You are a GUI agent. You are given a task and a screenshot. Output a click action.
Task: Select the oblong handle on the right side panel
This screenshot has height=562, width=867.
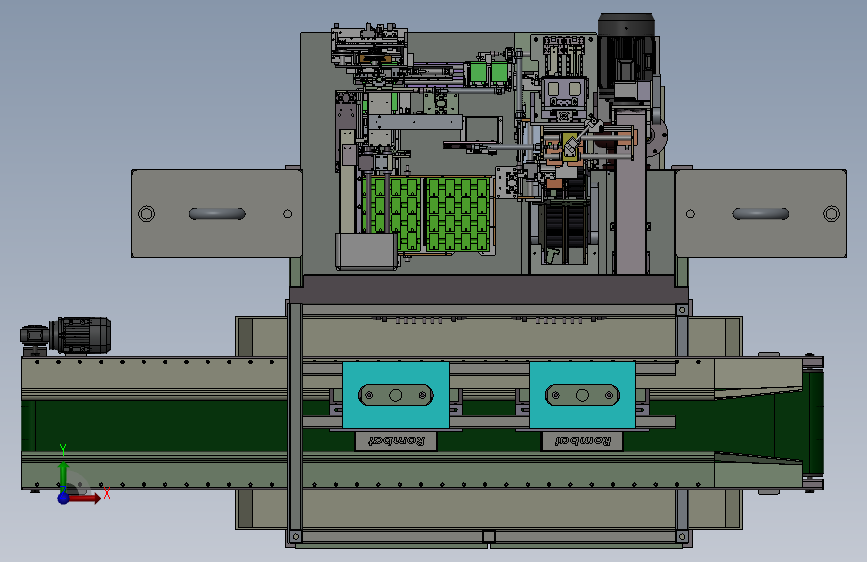[x=760, y=214]
